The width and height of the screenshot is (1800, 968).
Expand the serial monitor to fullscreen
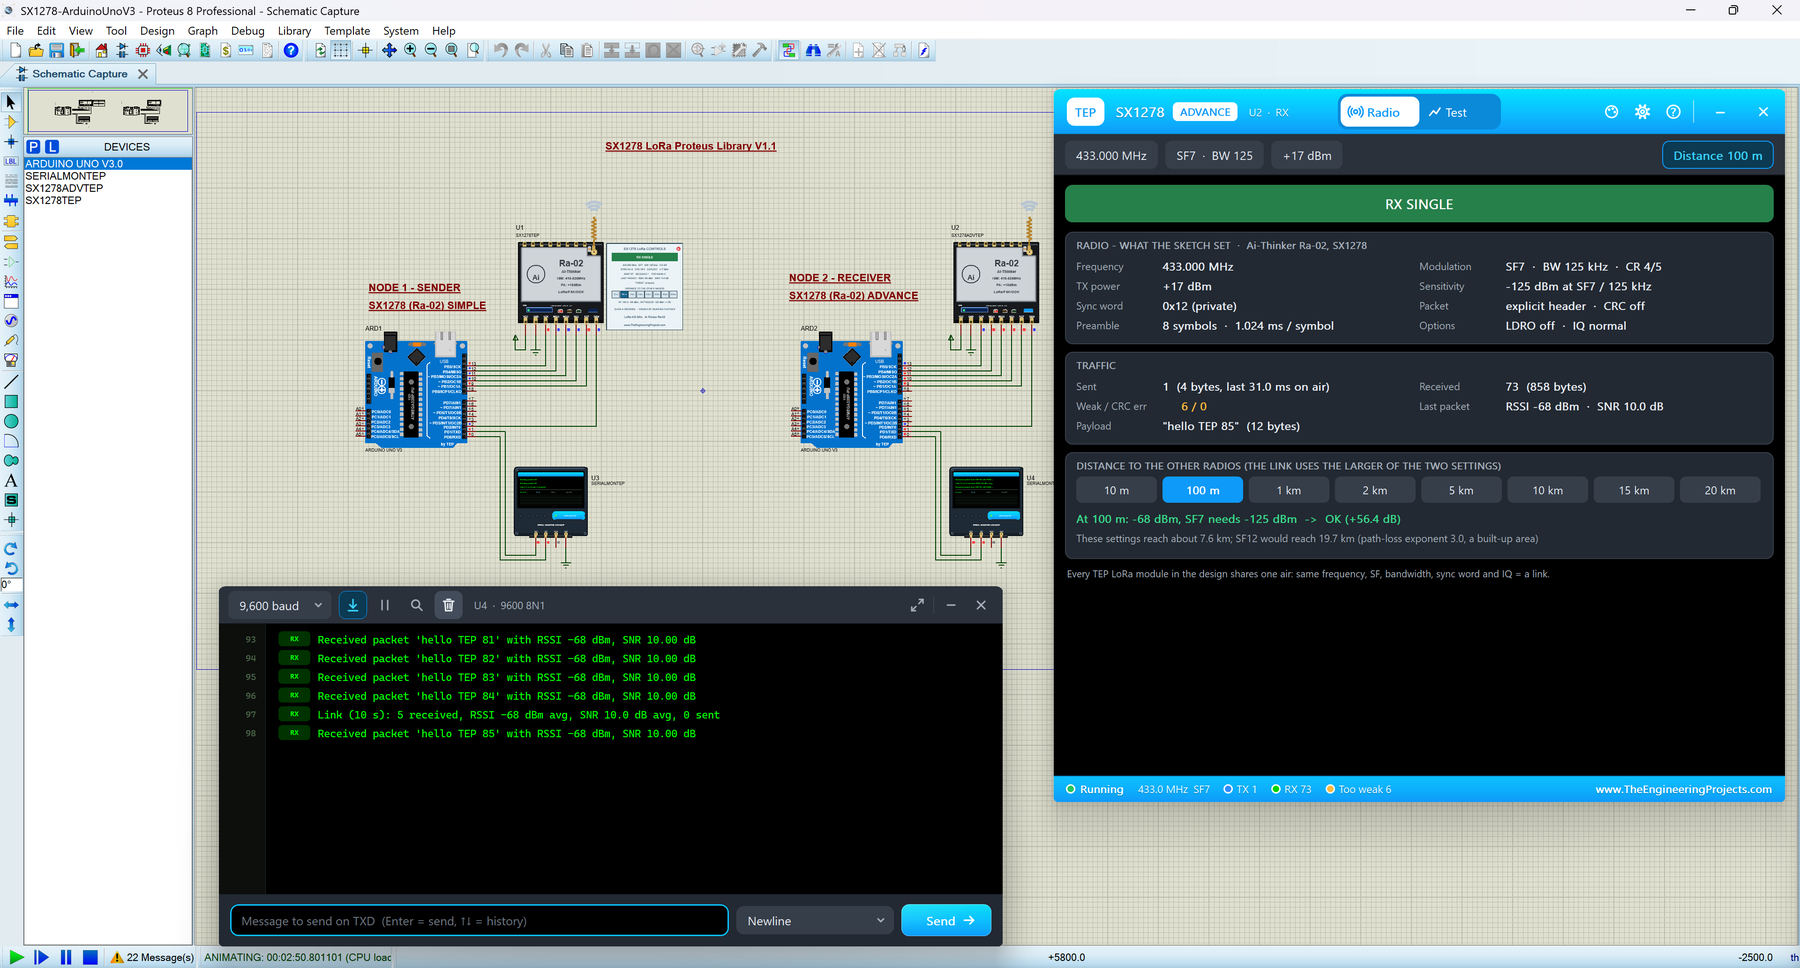917,605
